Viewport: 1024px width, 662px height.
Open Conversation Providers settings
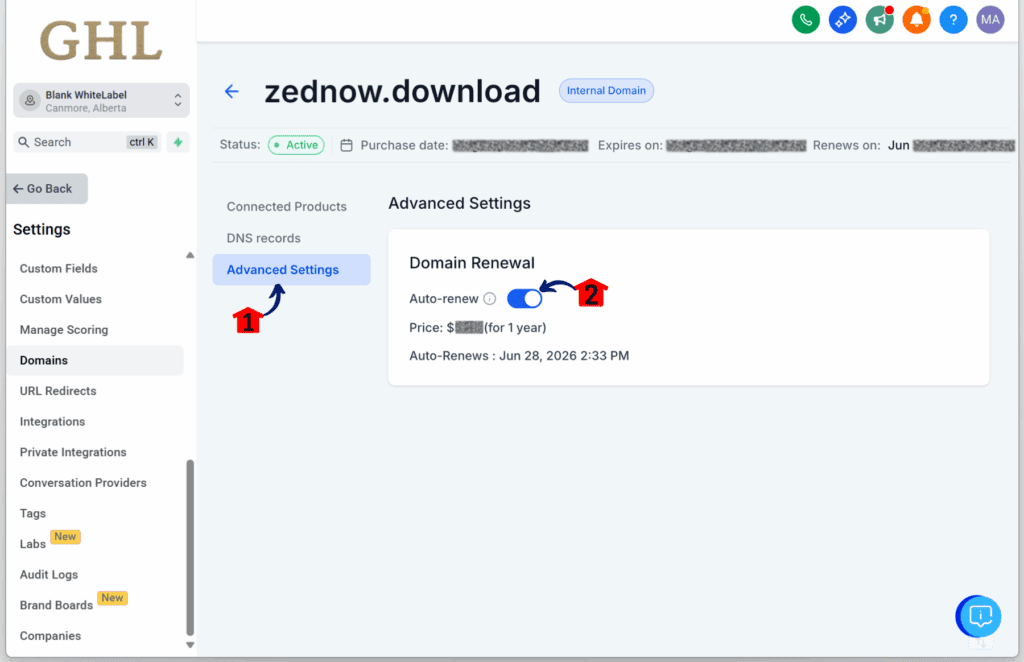coord(83,483)
